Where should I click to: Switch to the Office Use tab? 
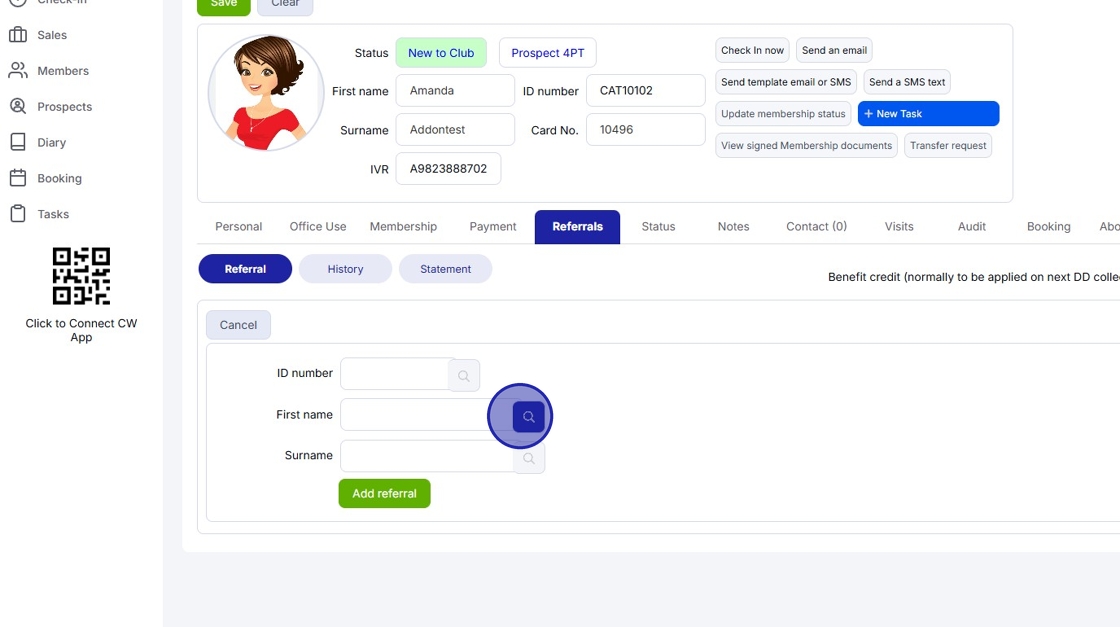(x=318, y=226)
